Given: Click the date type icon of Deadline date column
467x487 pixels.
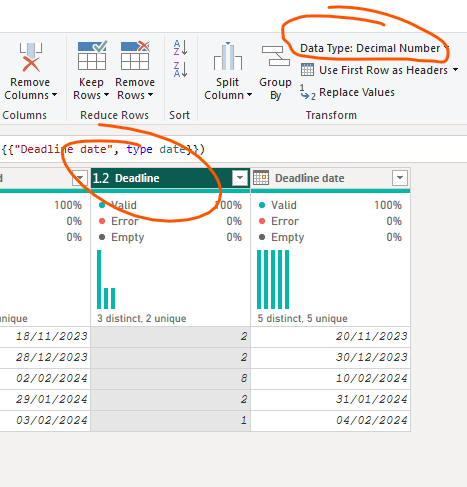Looking at the screenshot, I should 261,178.
